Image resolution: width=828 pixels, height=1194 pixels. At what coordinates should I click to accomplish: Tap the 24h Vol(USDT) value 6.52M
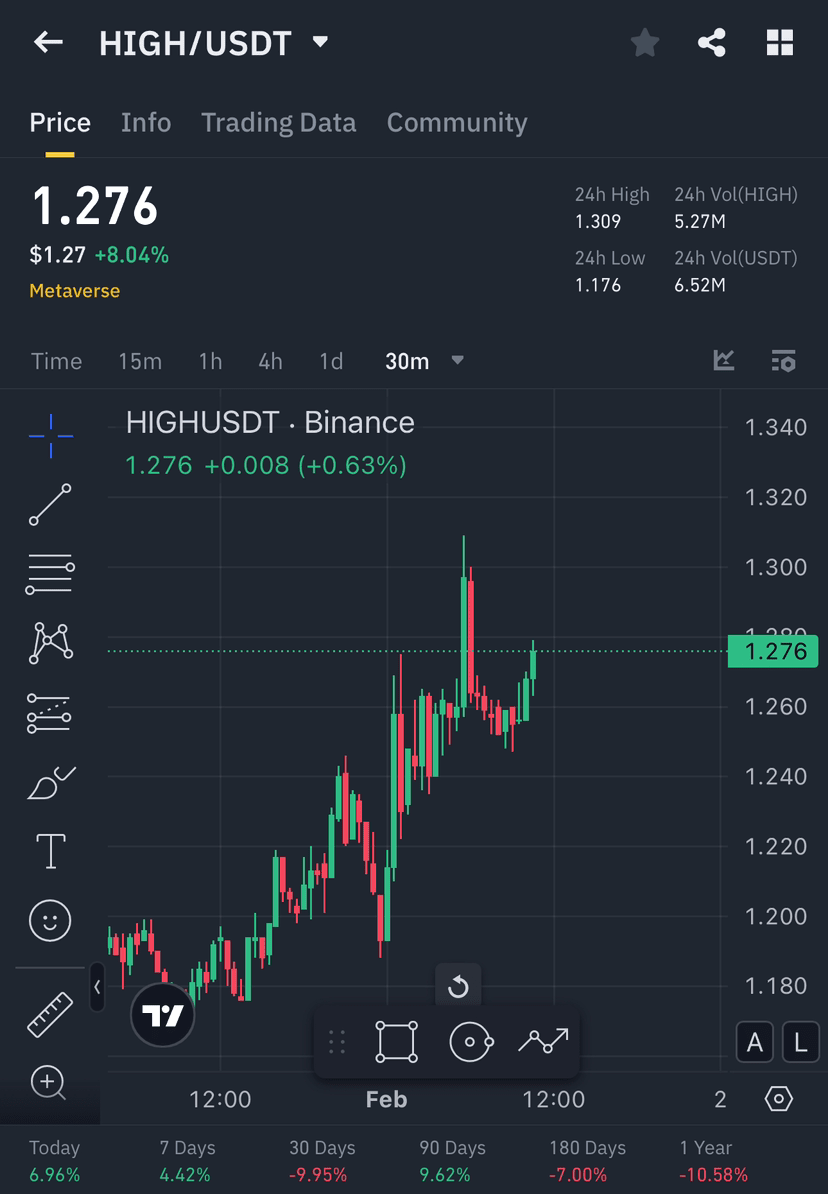click(x=699, y=286)
